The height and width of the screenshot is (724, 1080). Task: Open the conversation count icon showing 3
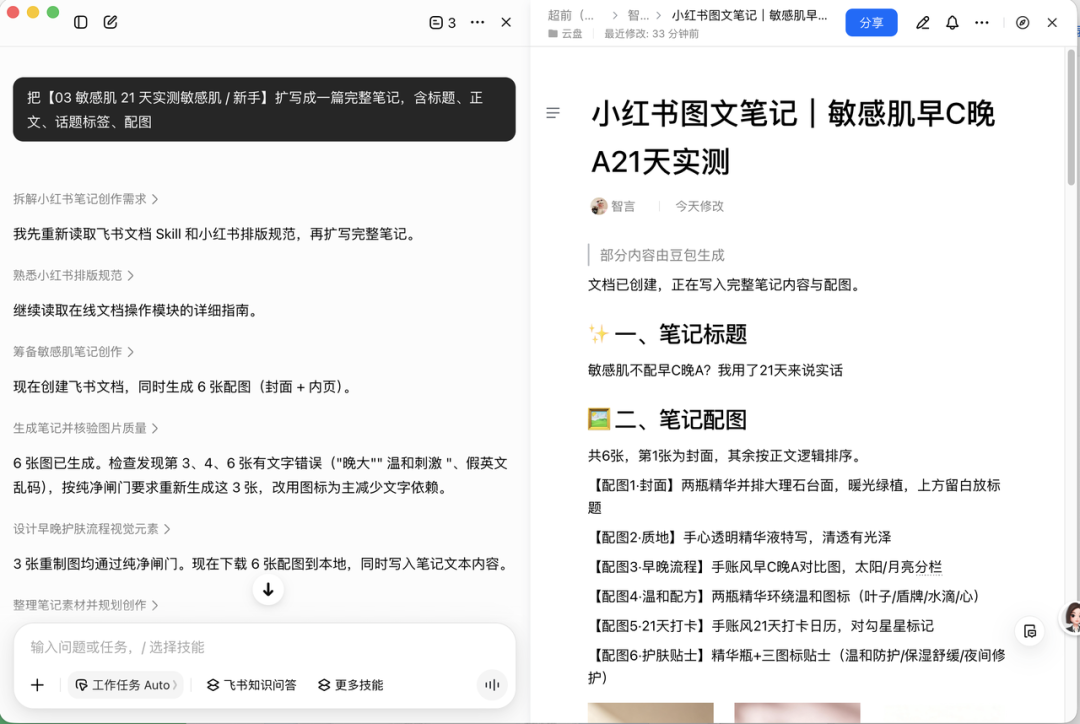pyautogui.click(x=442, y=23)
